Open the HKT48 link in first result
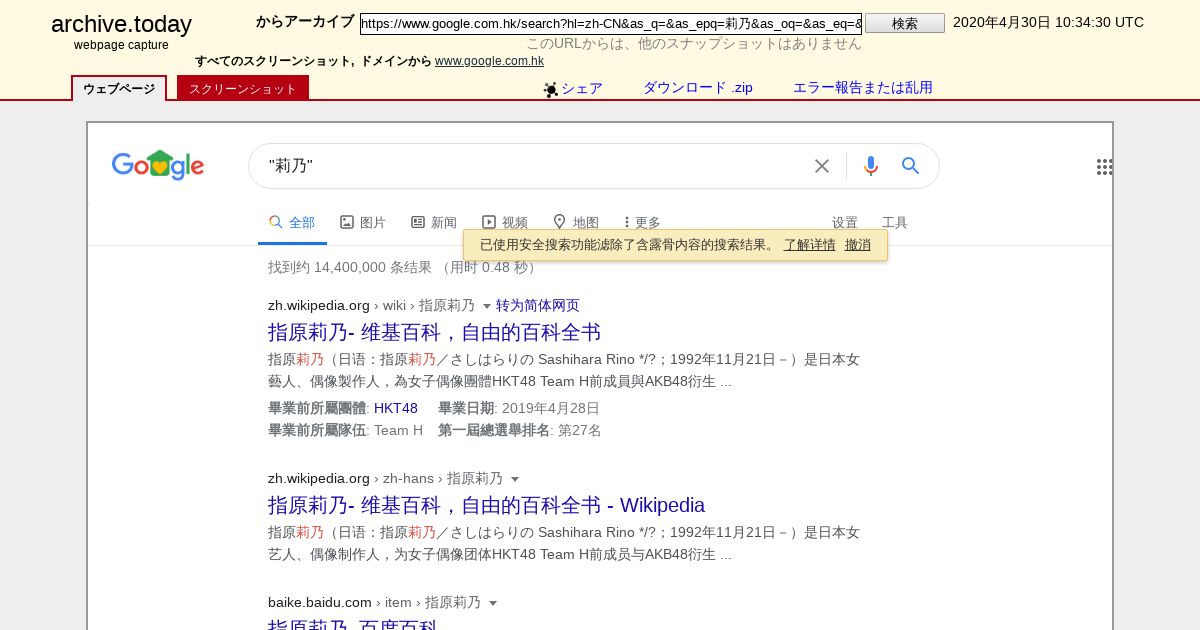1200x630 pixels. coord(396,408)
